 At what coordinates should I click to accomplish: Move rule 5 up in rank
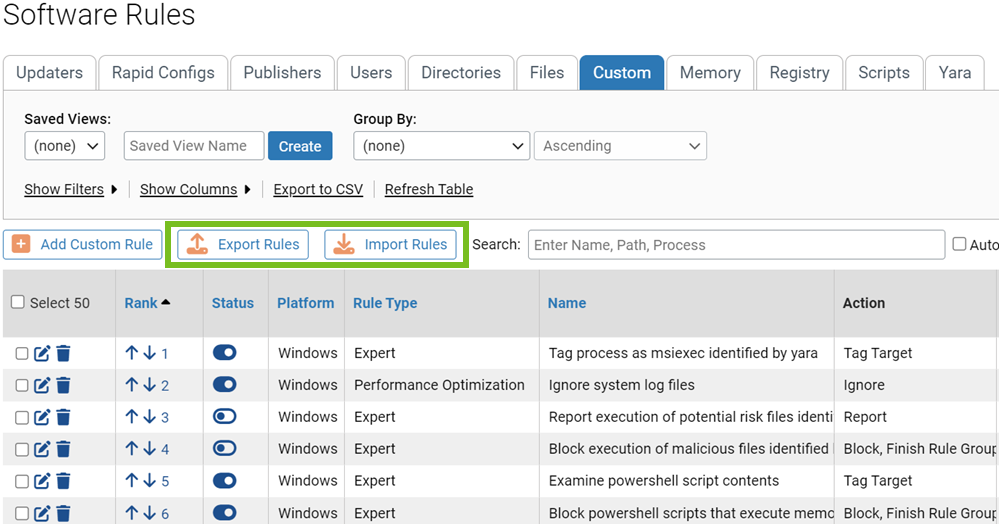coord(132,480)
